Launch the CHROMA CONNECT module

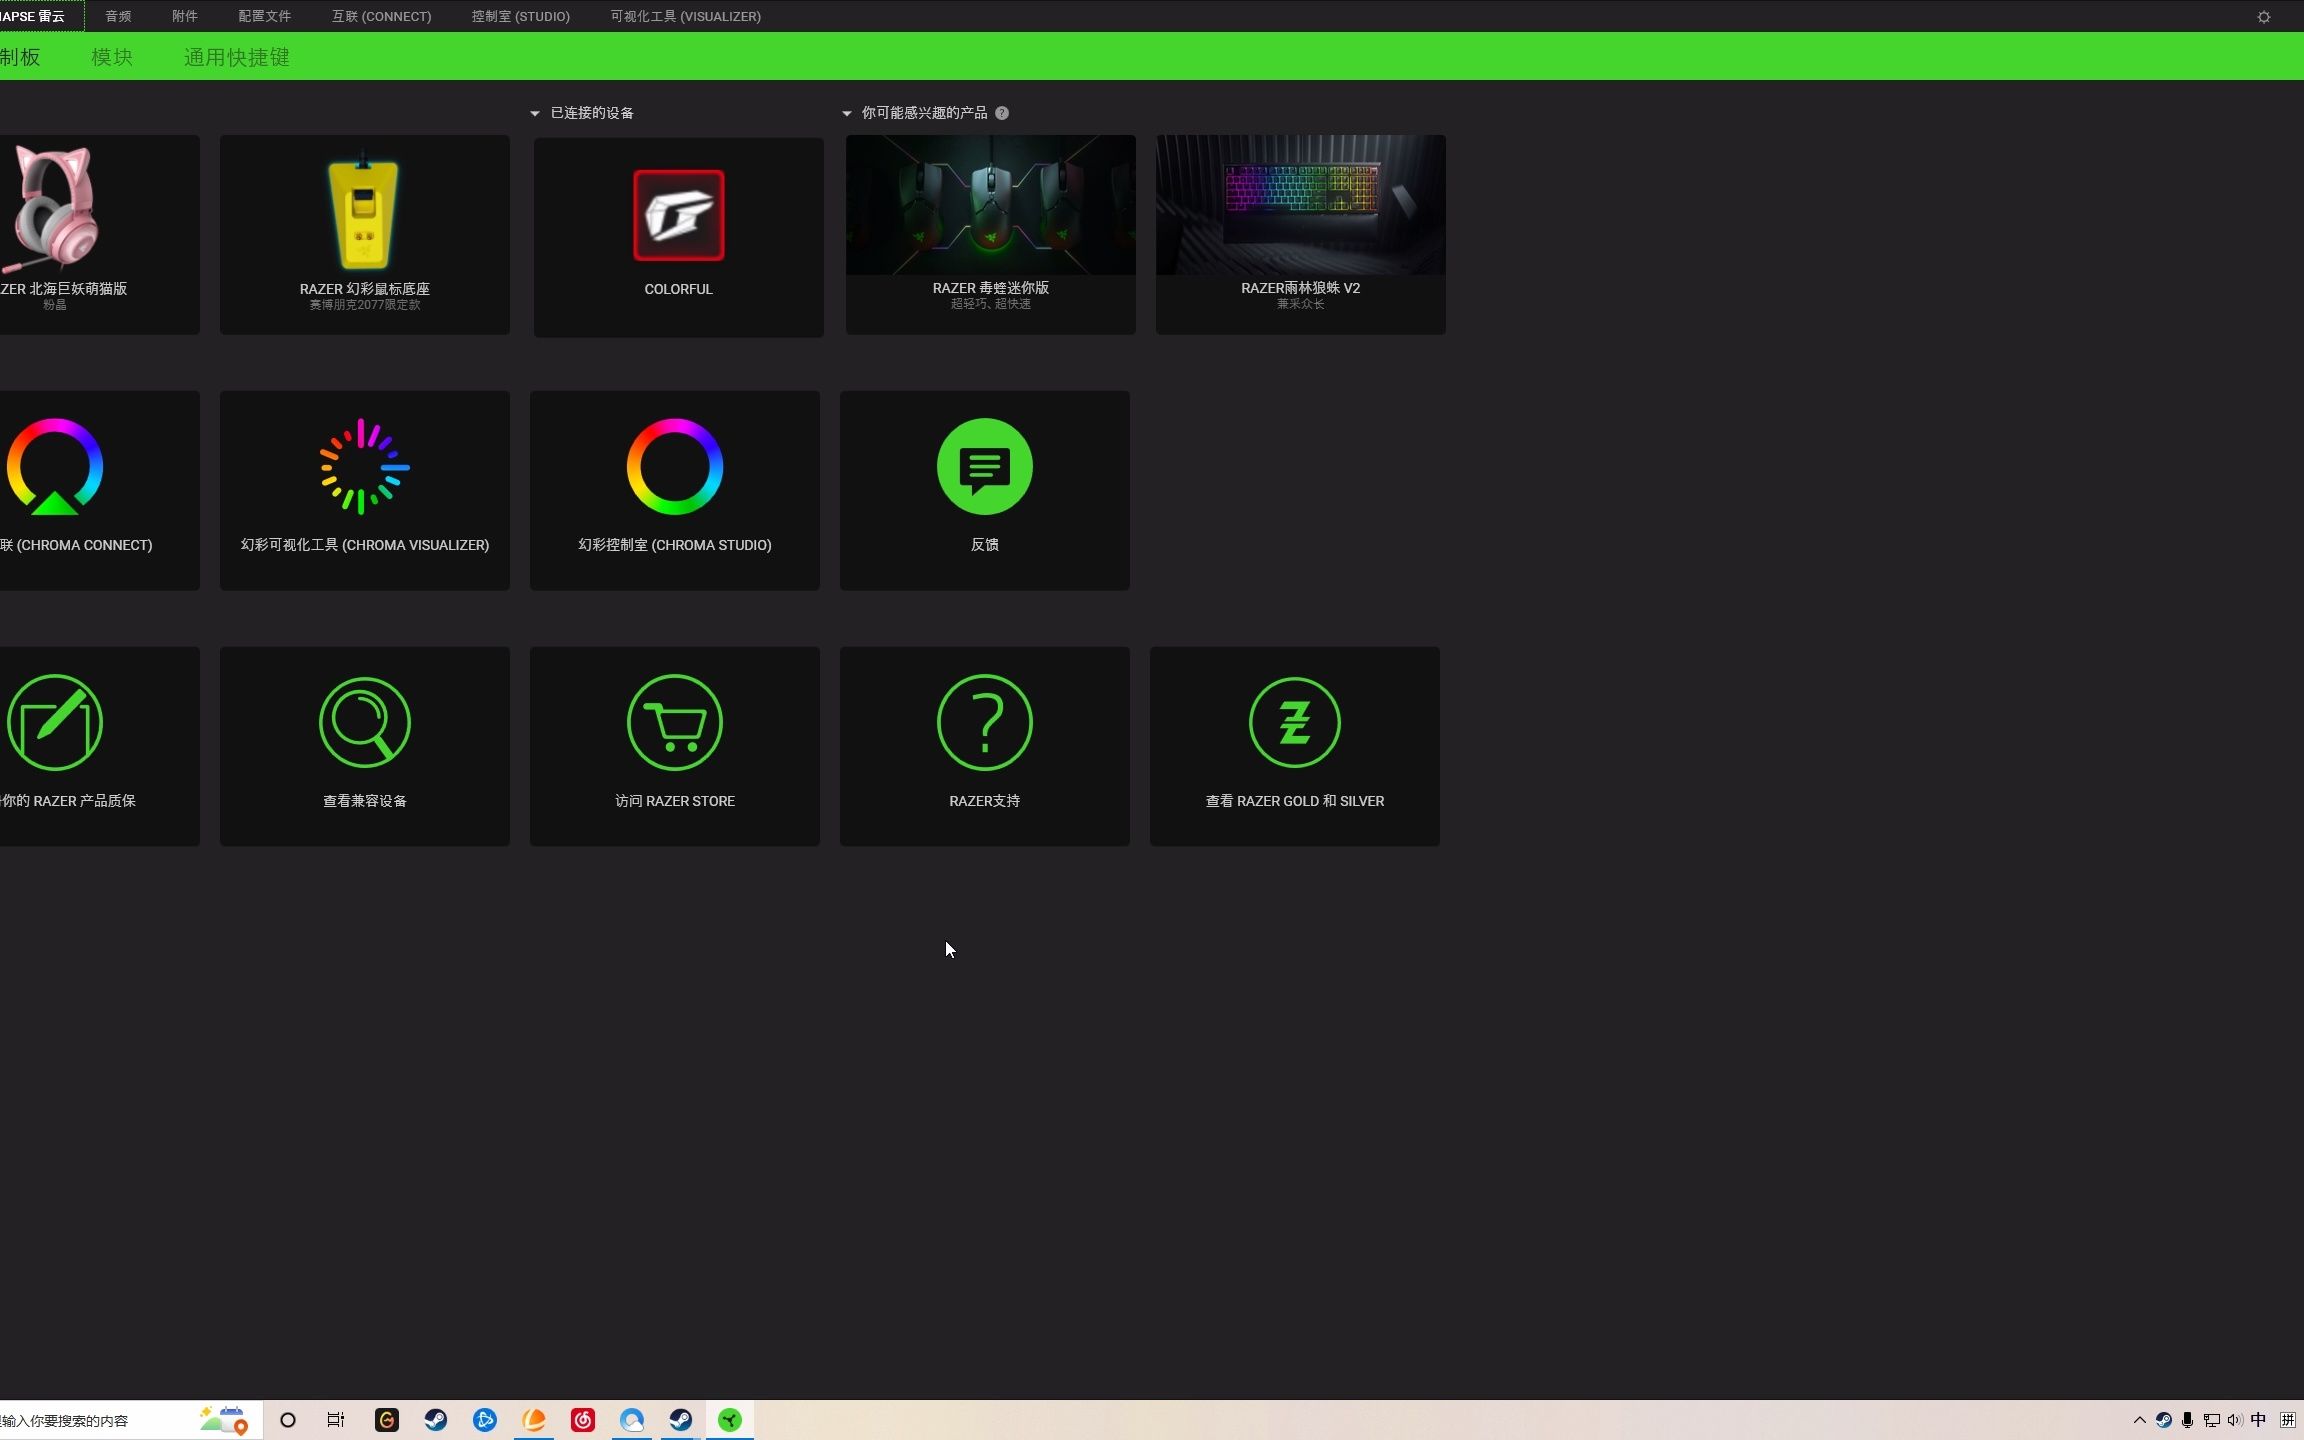tap(98, 490)
